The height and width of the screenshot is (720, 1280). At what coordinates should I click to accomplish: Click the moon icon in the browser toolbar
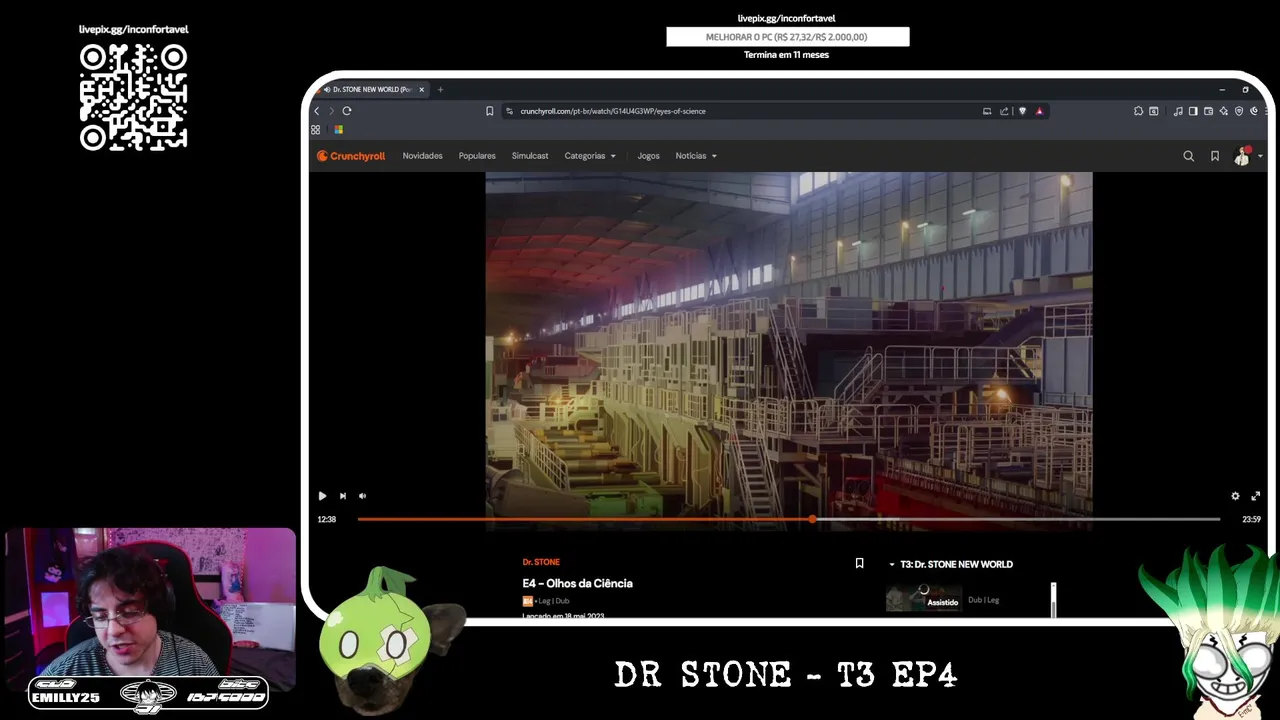click(x=1254, y=111)
